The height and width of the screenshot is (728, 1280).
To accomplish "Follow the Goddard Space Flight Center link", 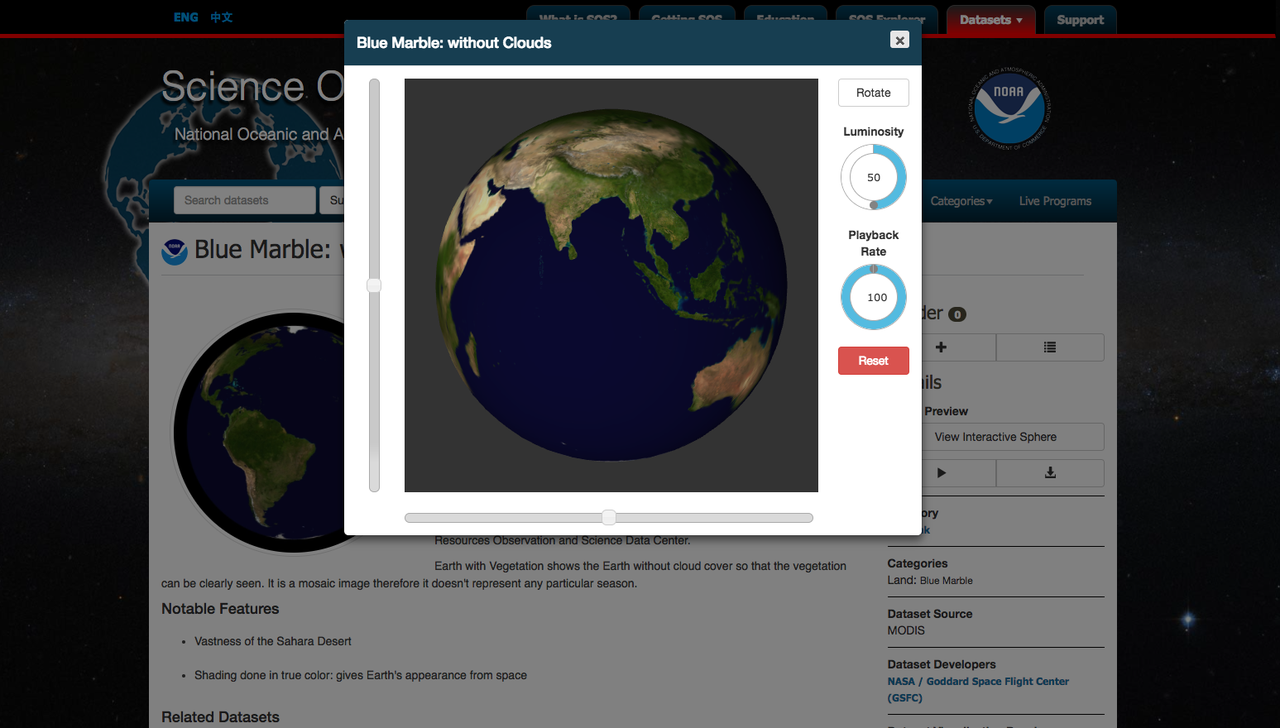I will point(977,680).
